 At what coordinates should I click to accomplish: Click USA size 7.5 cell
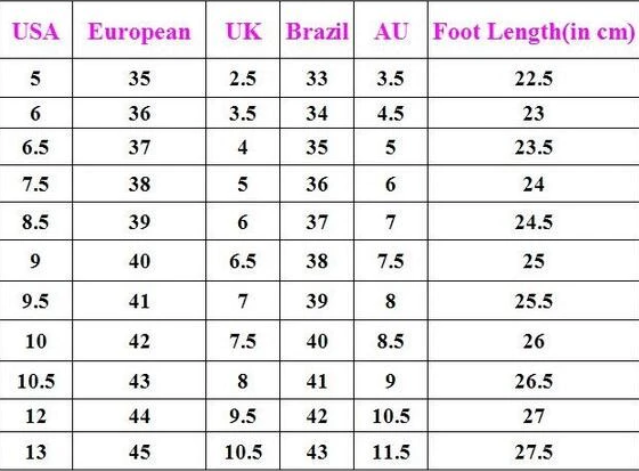click(x=36, y=185)
